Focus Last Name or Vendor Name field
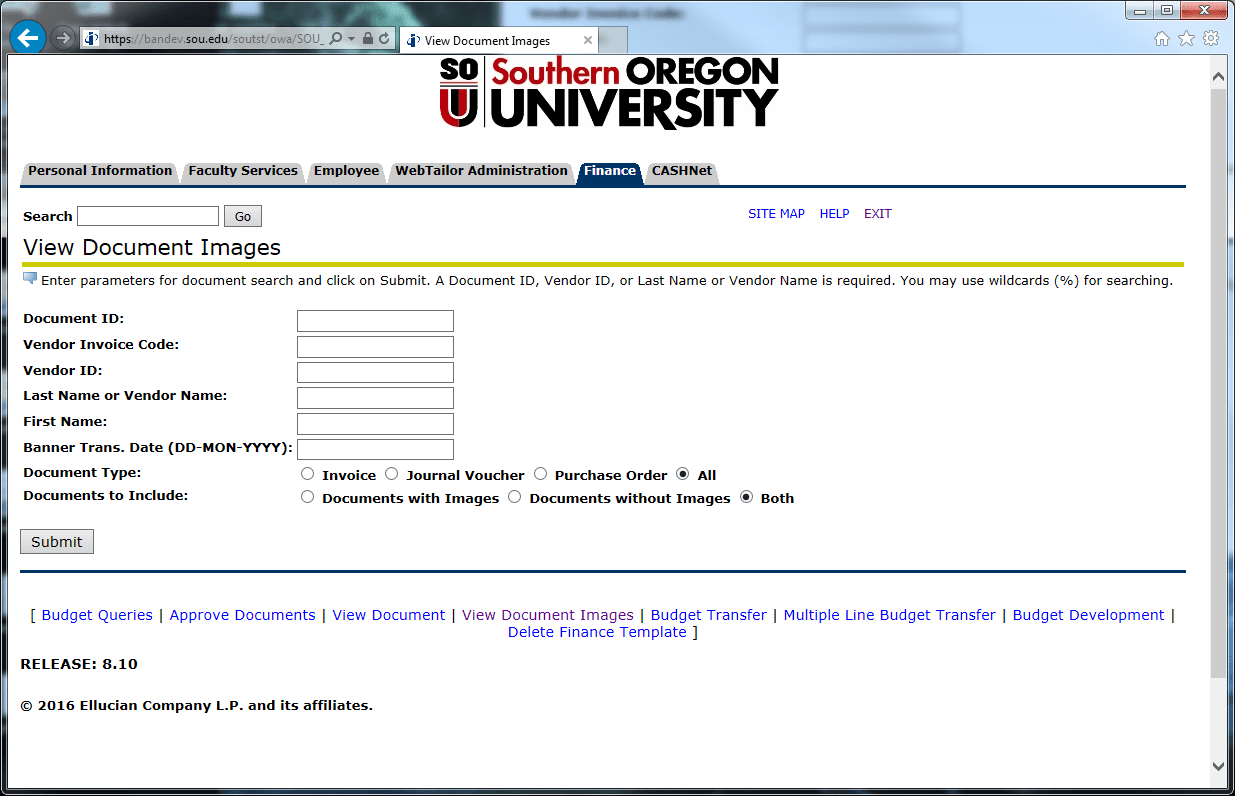The image size is (1235, 796). [x=375, y=398]
